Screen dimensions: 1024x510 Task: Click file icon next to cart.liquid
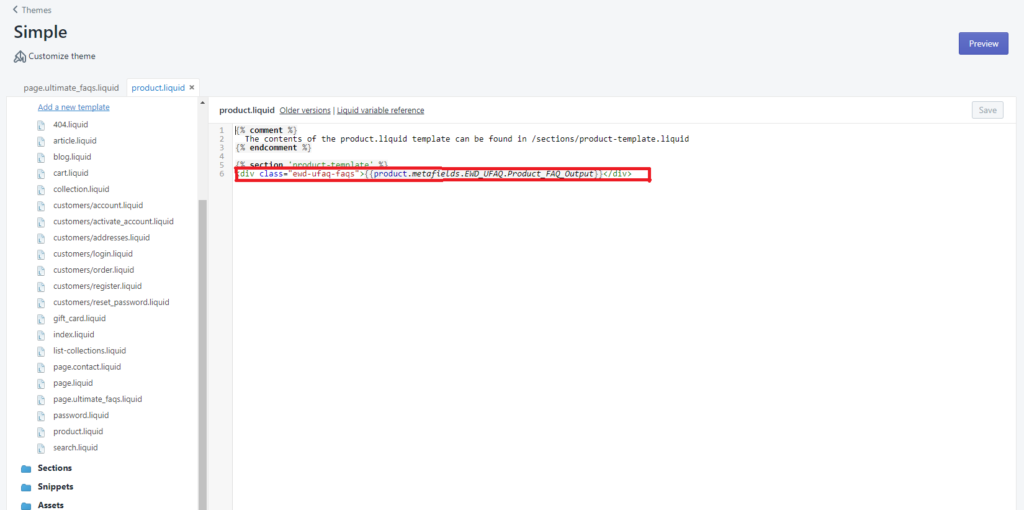41,173
